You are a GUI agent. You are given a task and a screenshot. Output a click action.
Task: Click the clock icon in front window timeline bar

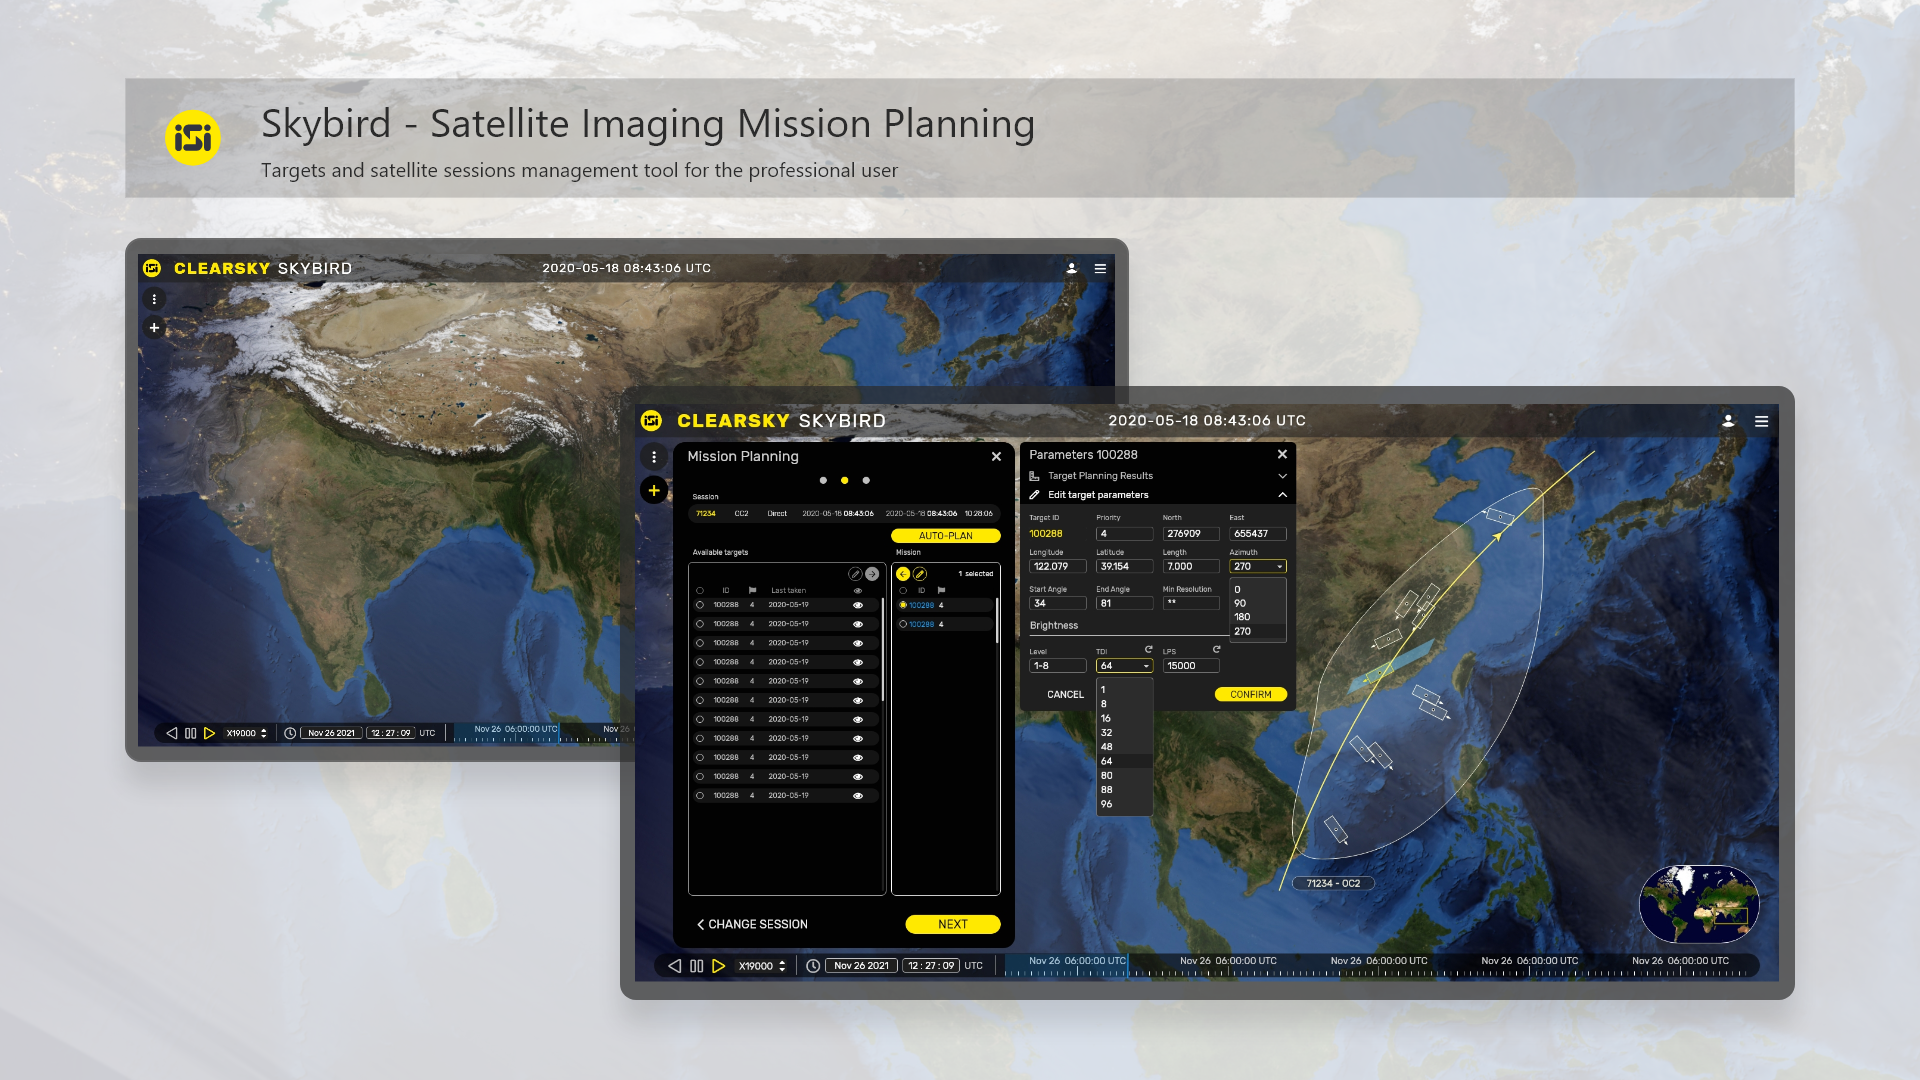point(813,966)
